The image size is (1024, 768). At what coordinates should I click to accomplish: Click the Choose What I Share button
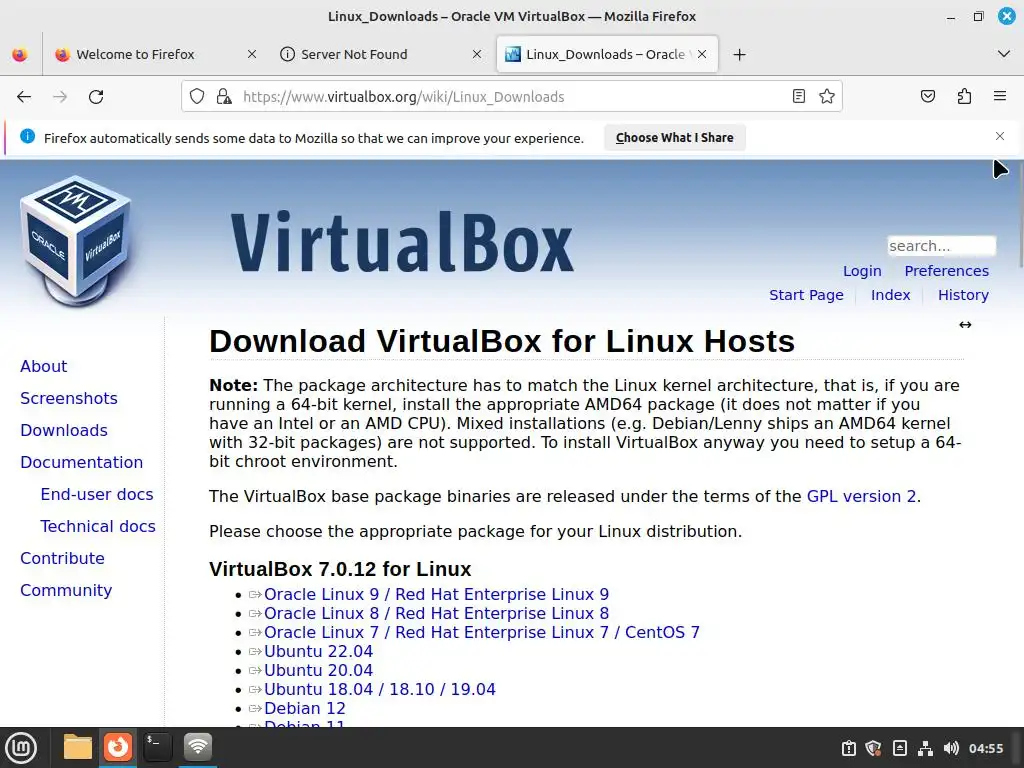coord(675,138)
